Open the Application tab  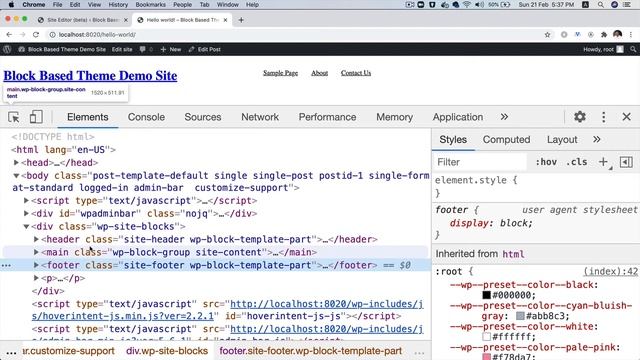(x=458, y=117)
